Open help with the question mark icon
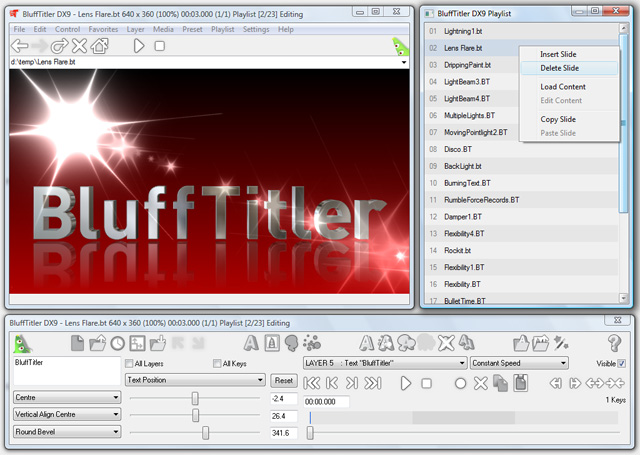This screenshot has height=455, width=640. click(x=614, y=344)
